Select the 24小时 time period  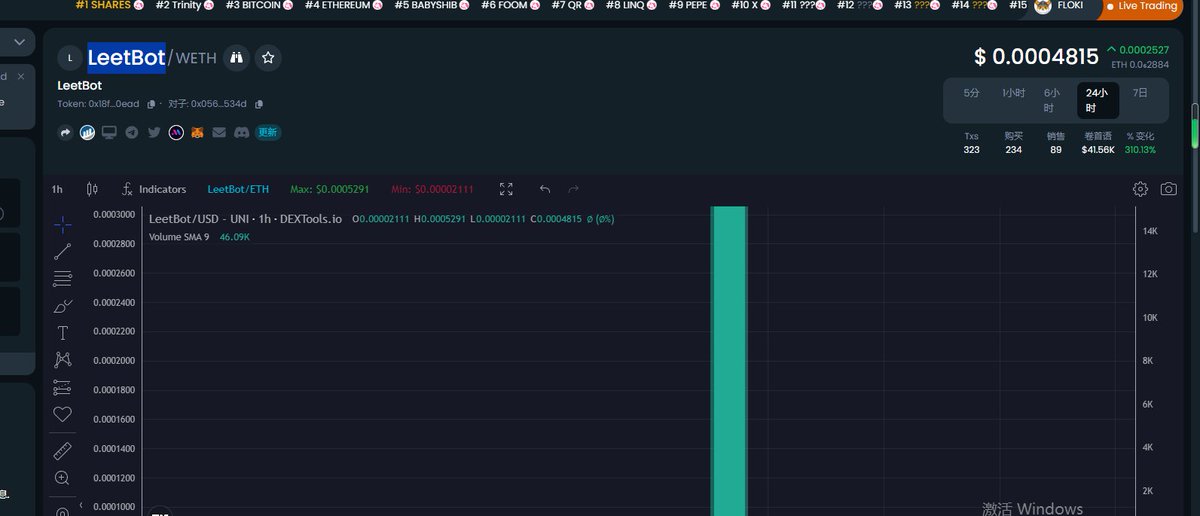[x=1098, y=100]
